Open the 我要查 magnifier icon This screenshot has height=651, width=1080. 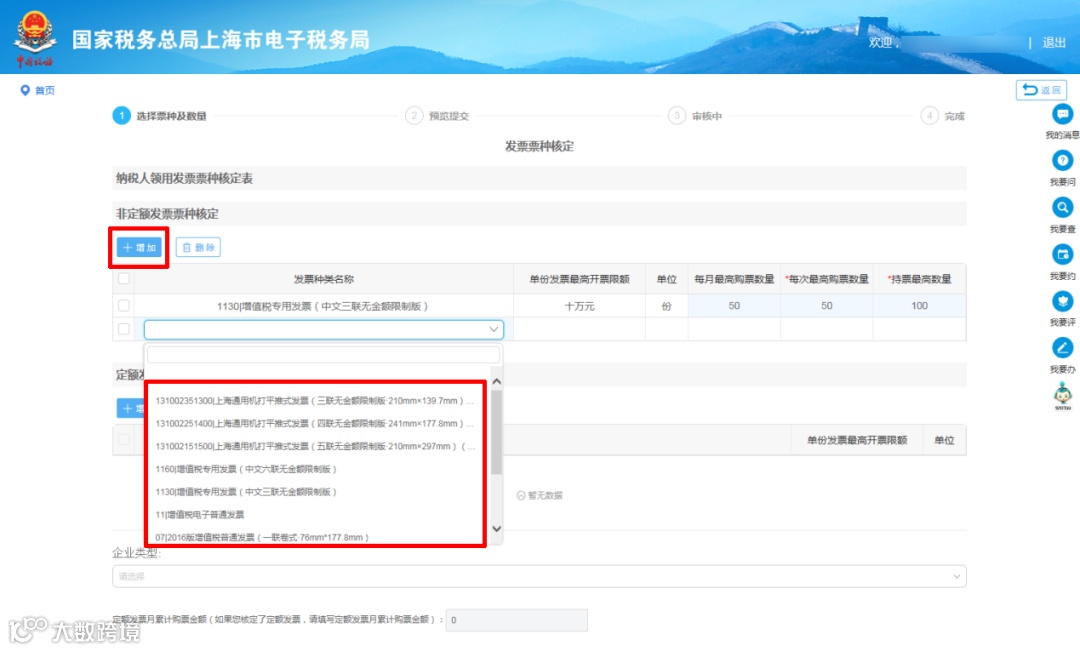coord(1062,207)
